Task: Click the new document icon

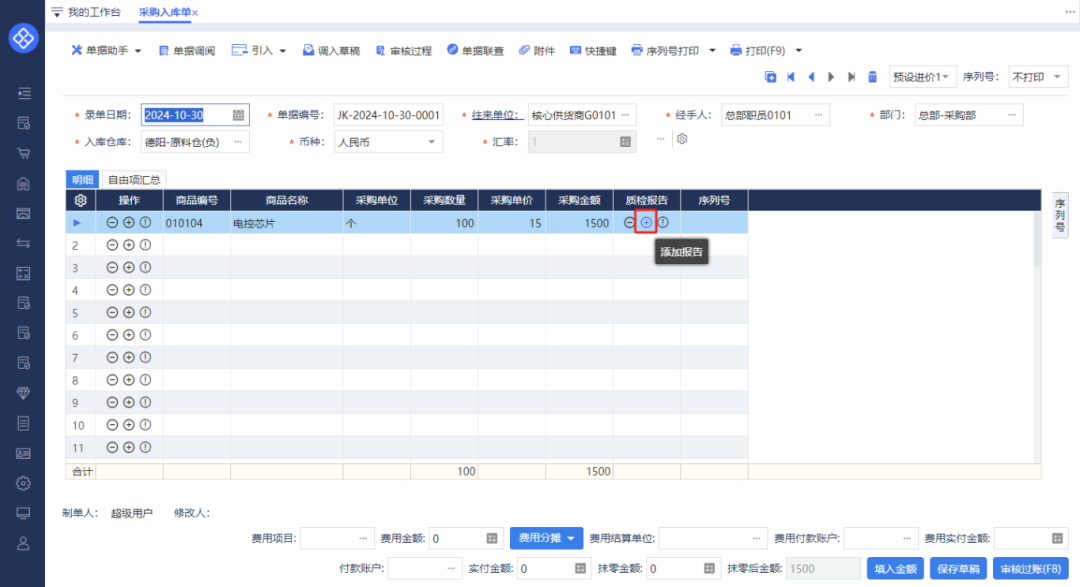Action: coord(771,76)
